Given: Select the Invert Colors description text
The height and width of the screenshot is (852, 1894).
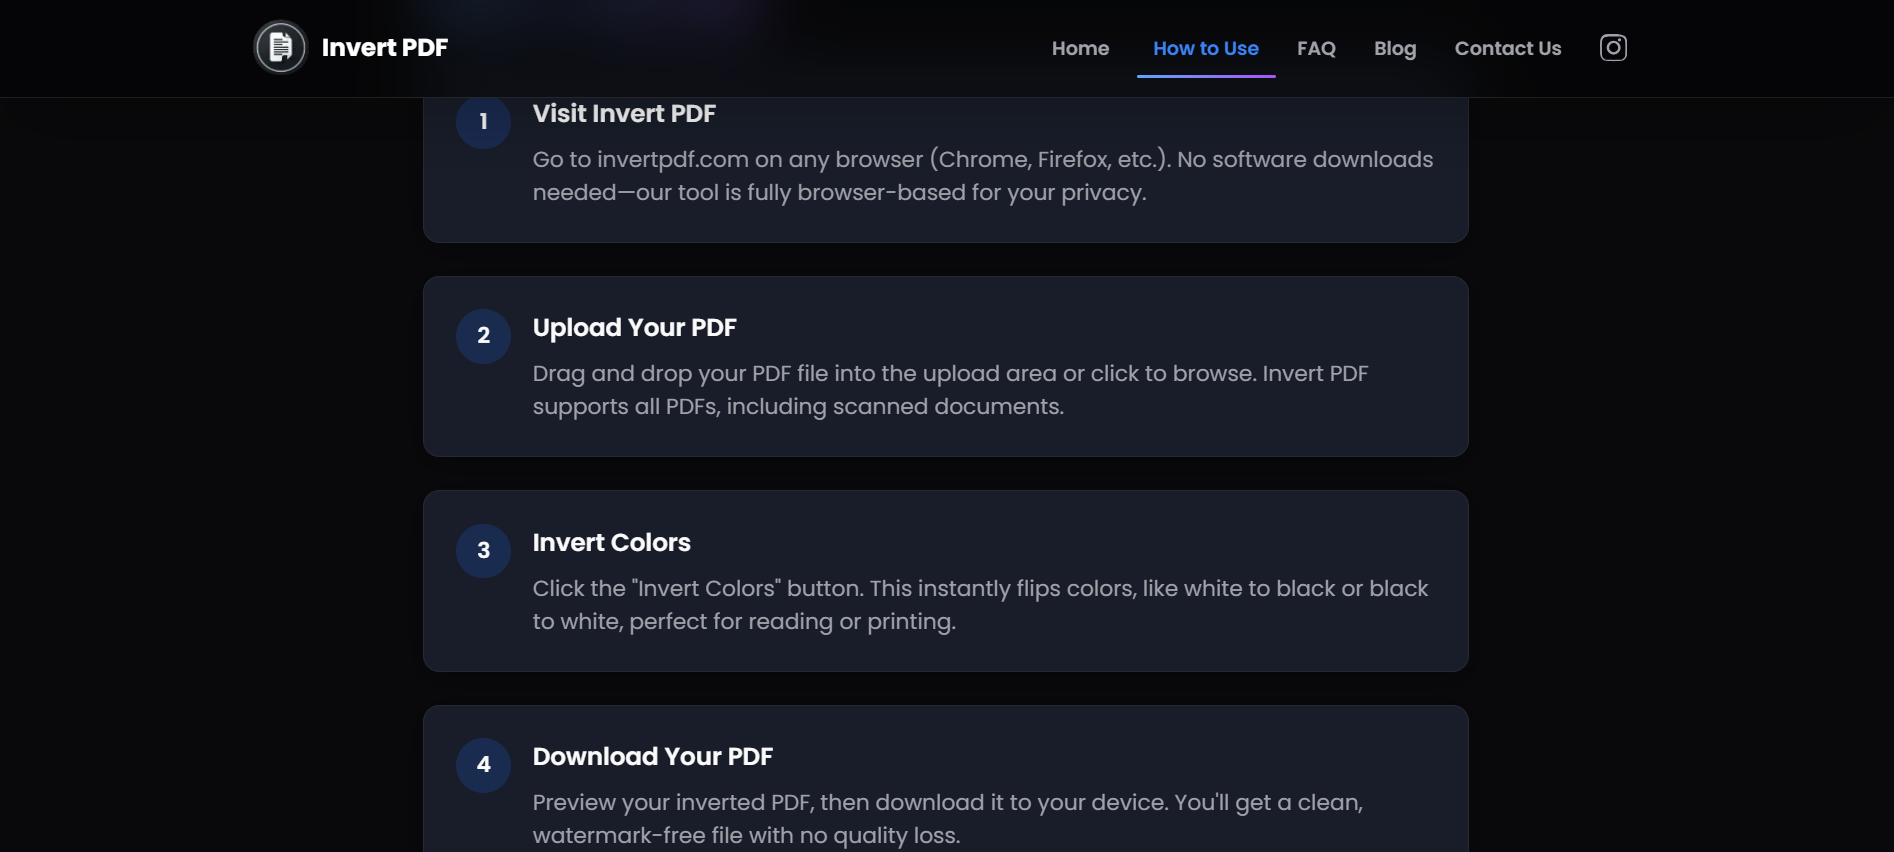Looking at the screenshot, I should coord(980,605).
